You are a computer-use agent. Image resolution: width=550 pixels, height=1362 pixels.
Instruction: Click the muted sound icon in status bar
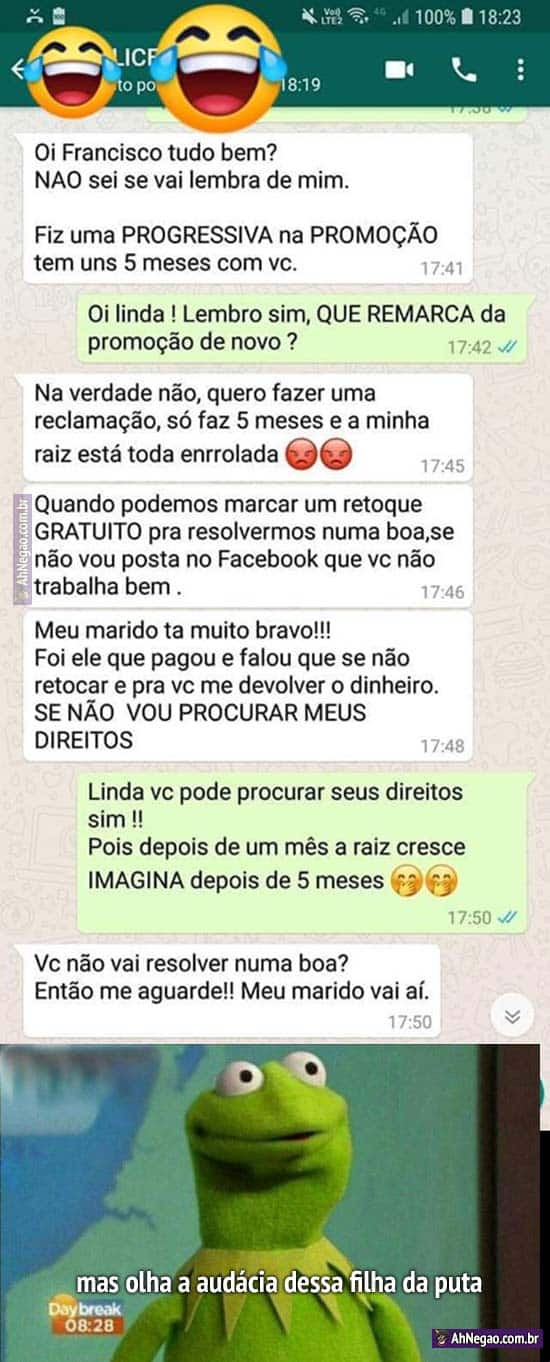[x=304, y=17]
